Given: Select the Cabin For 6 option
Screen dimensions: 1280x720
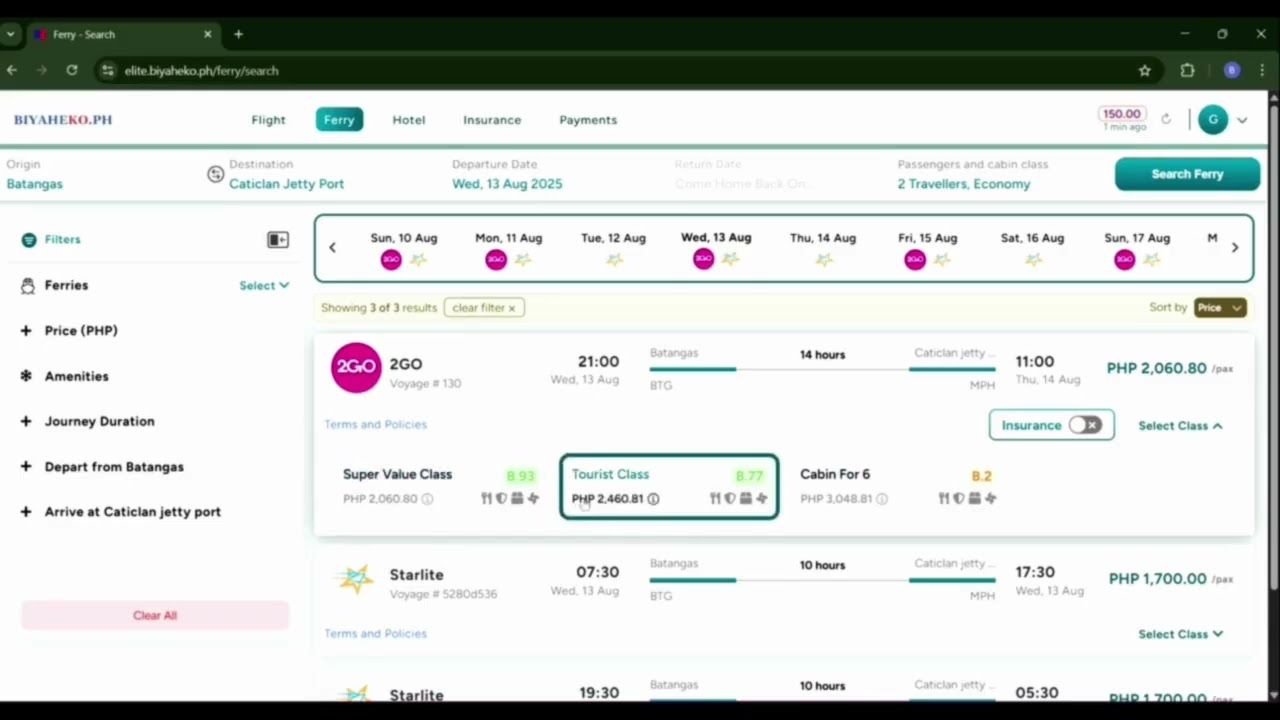Looking at the screenshot, I should point(896,487).
